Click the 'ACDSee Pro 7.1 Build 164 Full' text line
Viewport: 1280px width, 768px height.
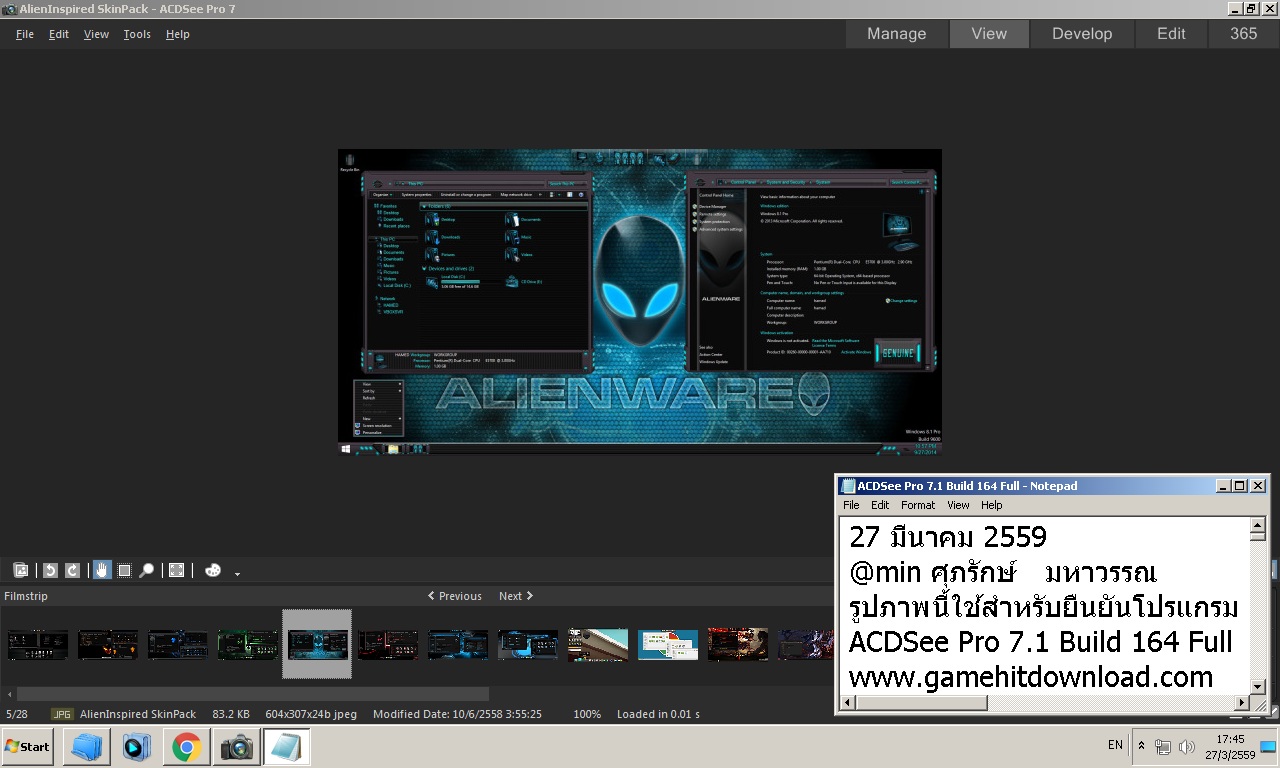(1041, 642)
